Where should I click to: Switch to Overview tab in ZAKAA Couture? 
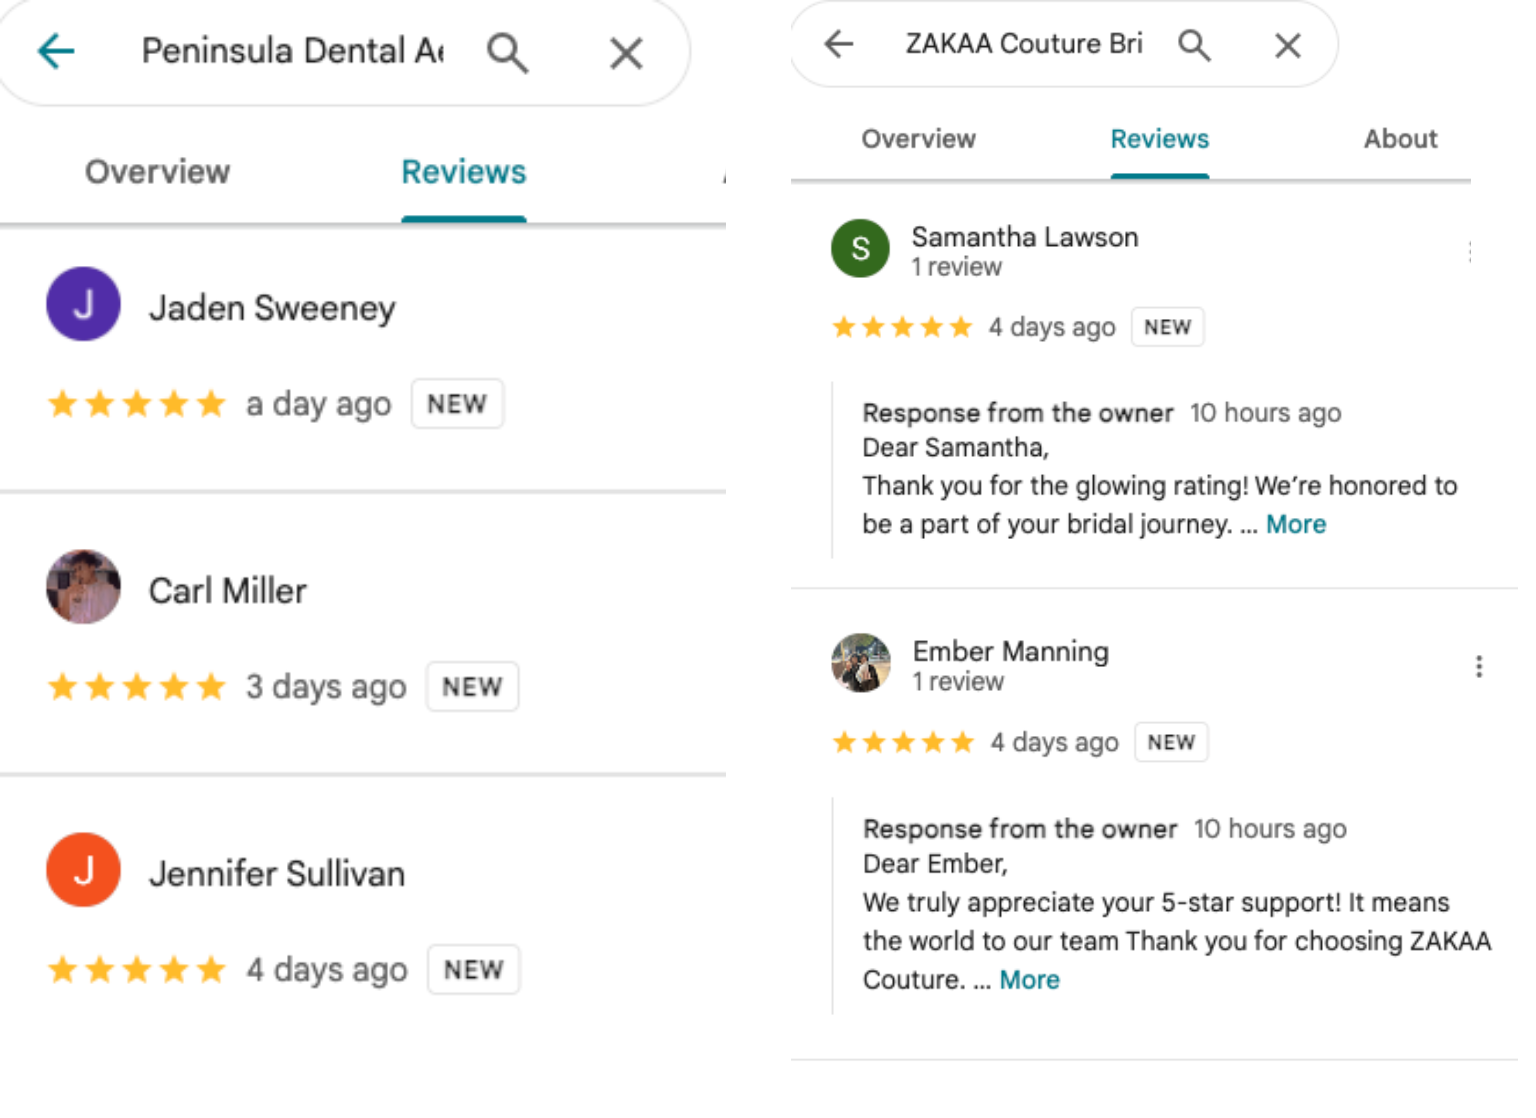[918, 139]
